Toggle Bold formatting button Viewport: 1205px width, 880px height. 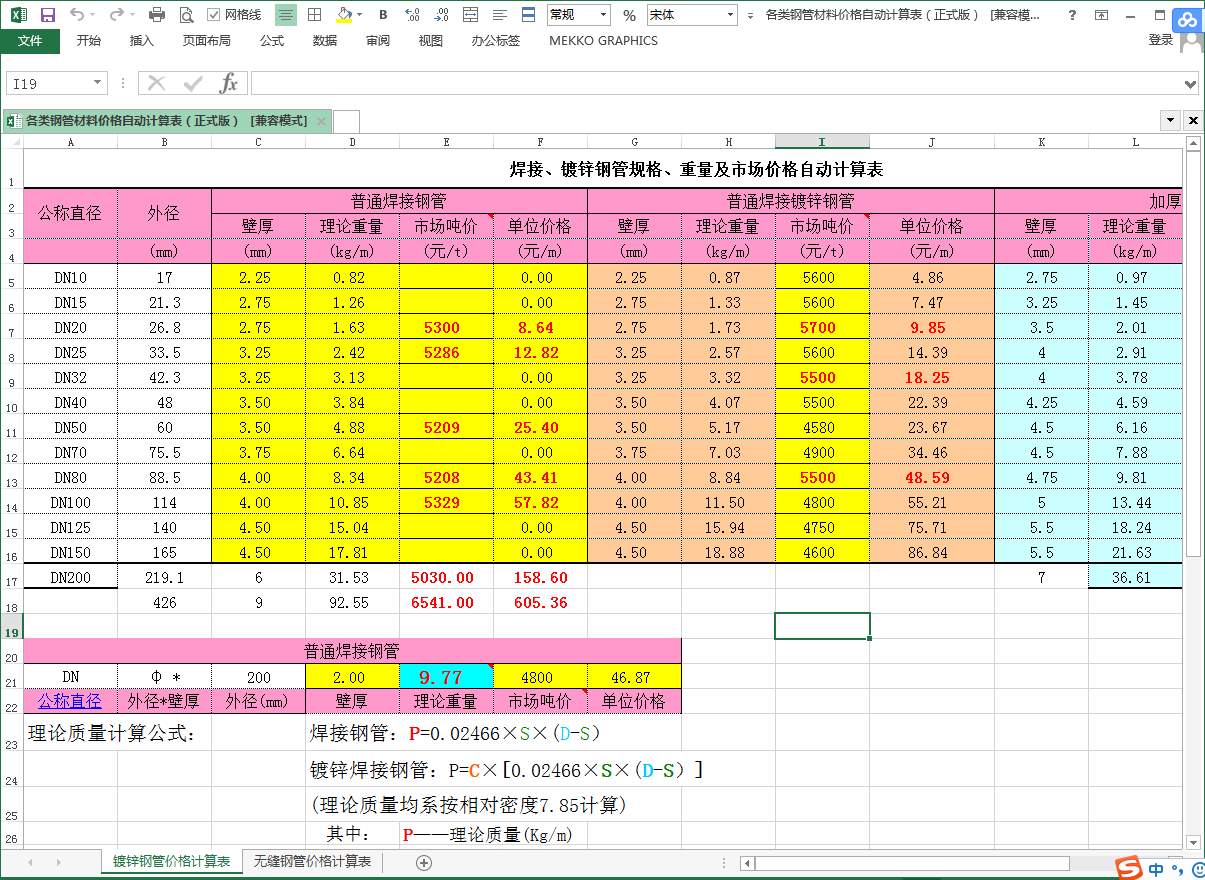click(384, 15)
